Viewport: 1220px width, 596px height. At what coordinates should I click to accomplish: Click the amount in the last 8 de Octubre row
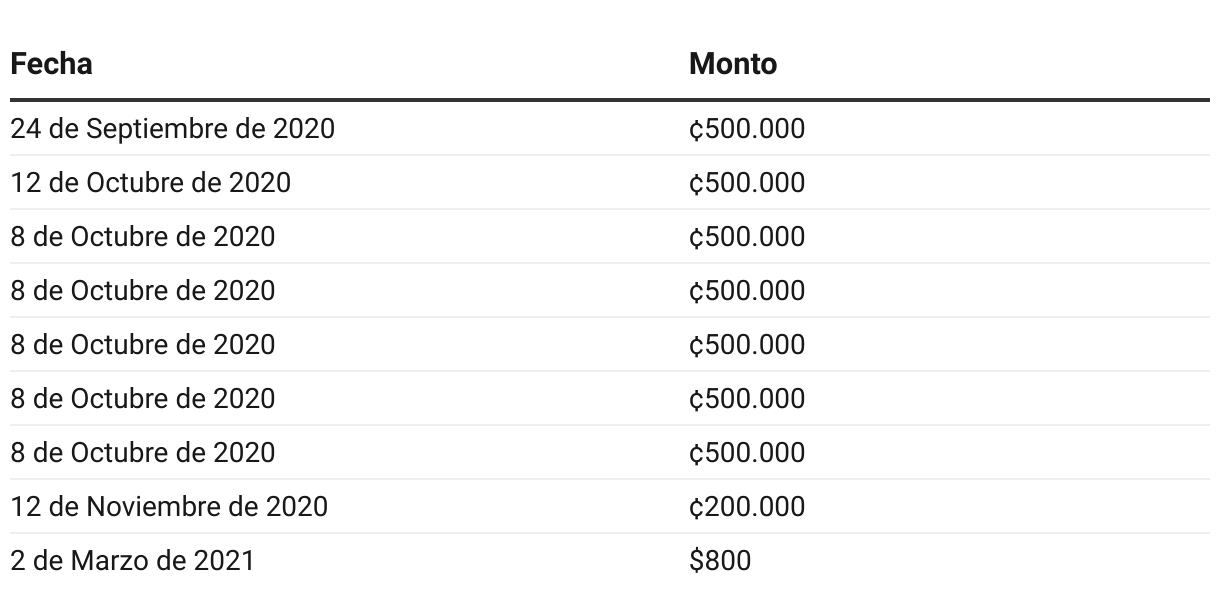(746, 453)
